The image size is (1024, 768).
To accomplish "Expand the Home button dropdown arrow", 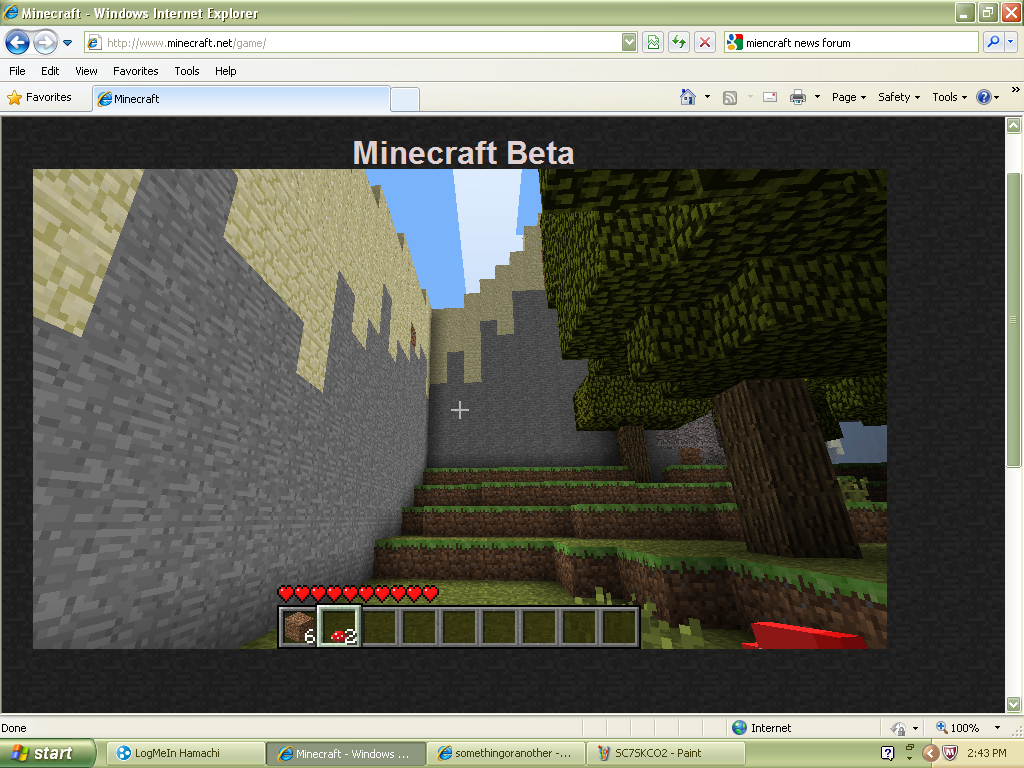I will (x=707, y=97).
